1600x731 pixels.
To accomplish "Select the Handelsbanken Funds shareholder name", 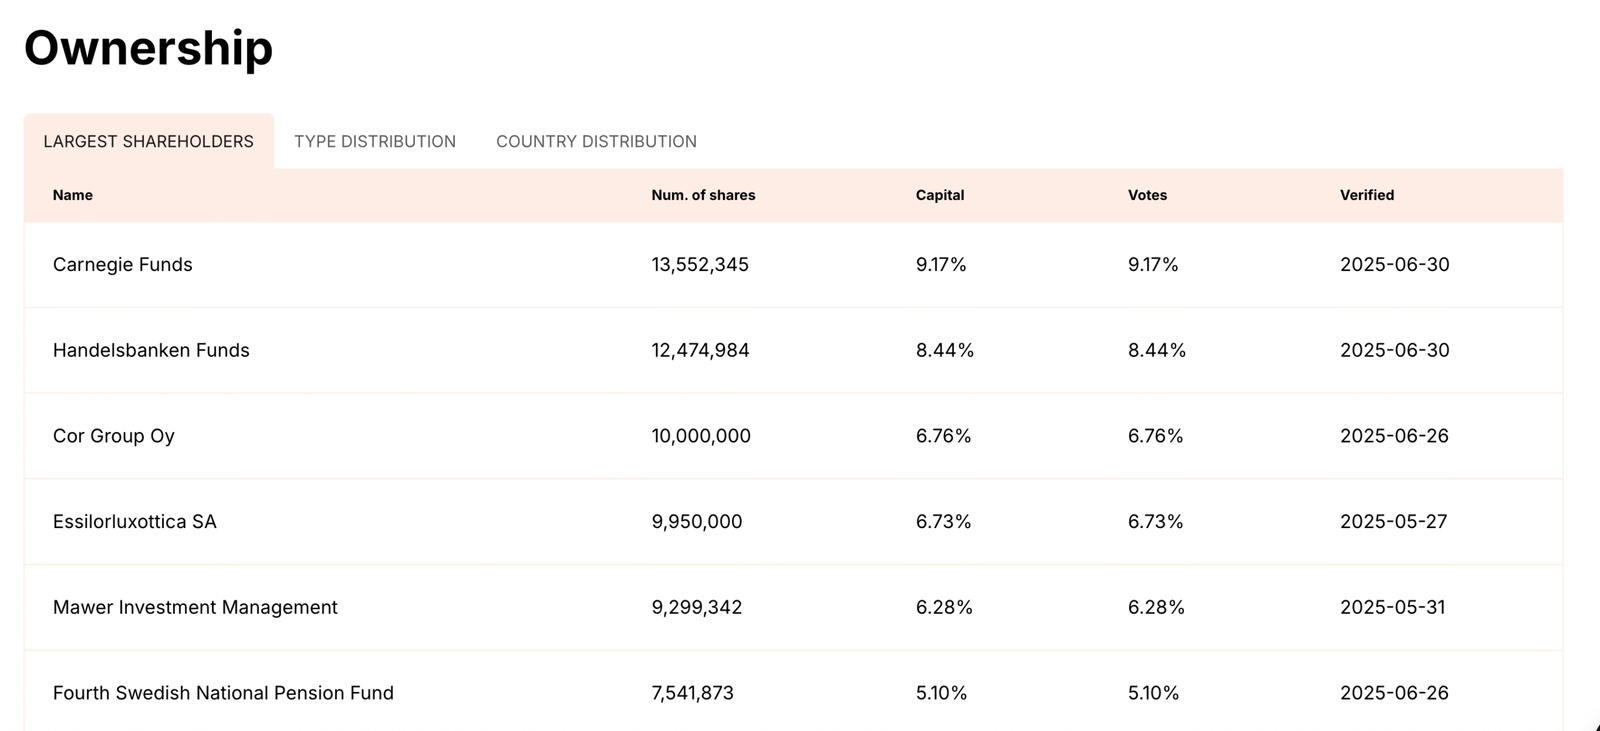I will (151, 350).
